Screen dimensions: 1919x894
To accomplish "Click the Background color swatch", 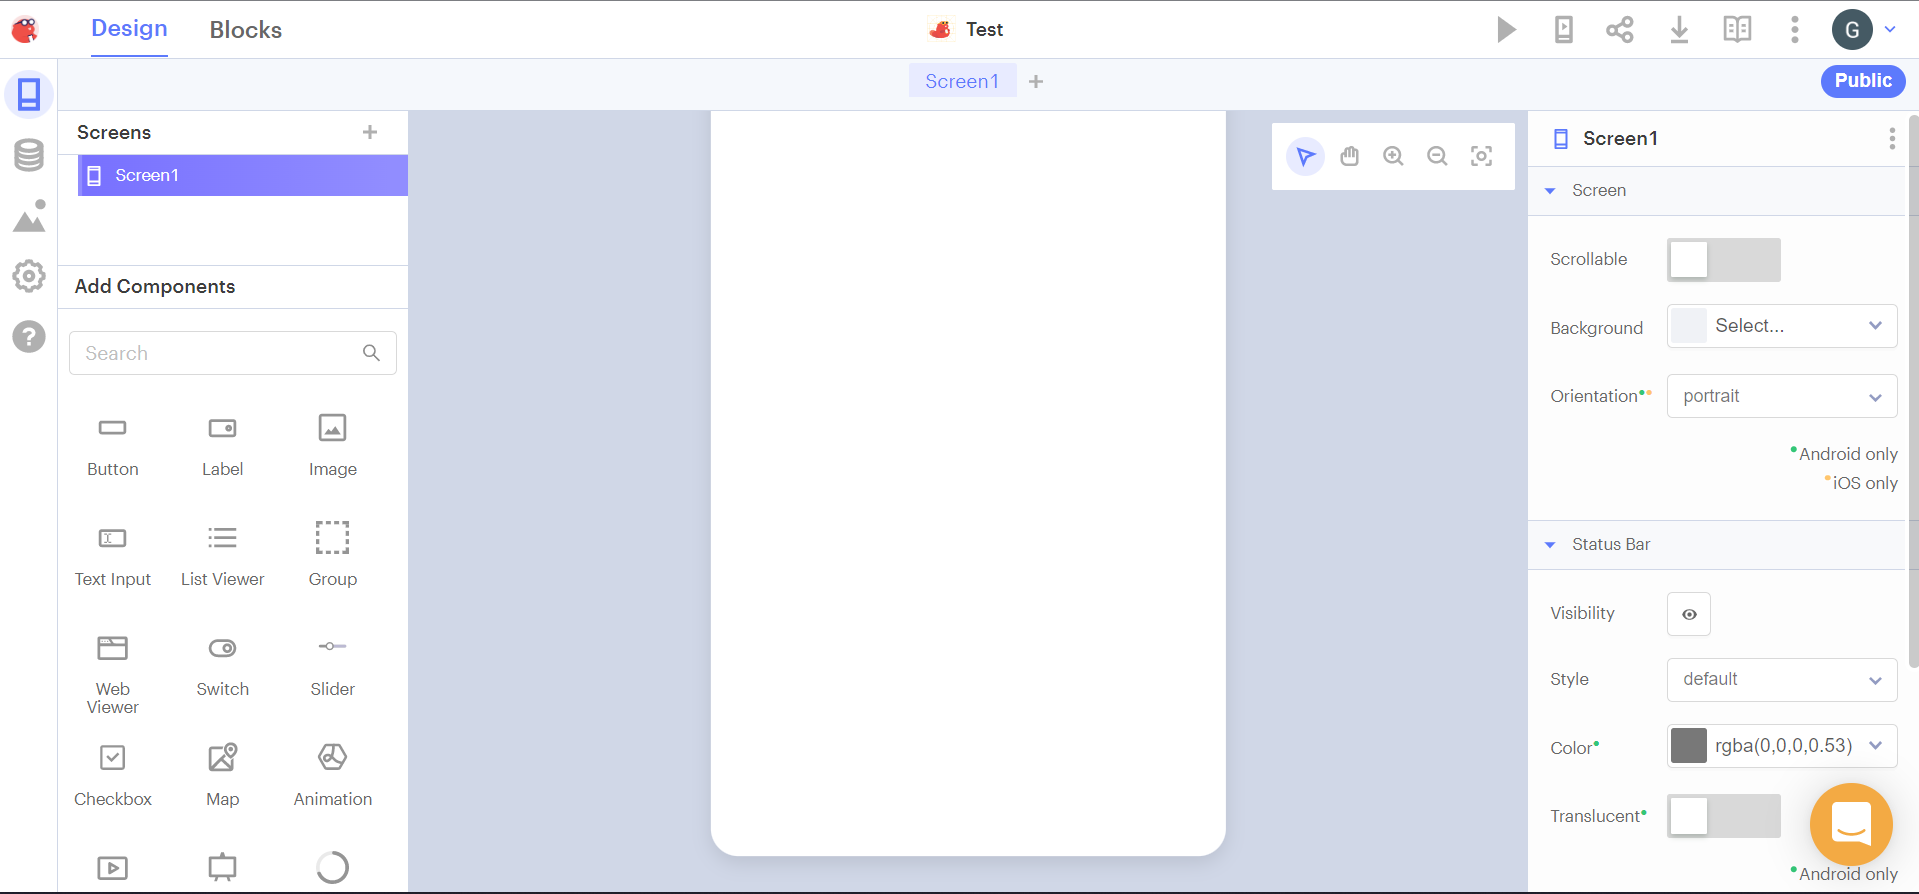I will [1689, 326].
